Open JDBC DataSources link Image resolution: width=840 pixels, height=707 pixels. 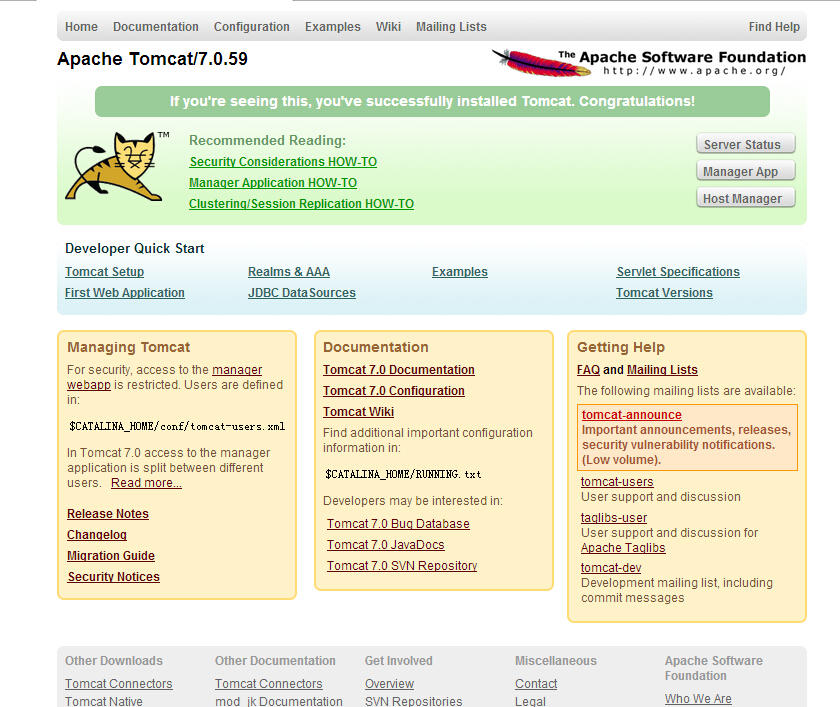pos(302,292)
